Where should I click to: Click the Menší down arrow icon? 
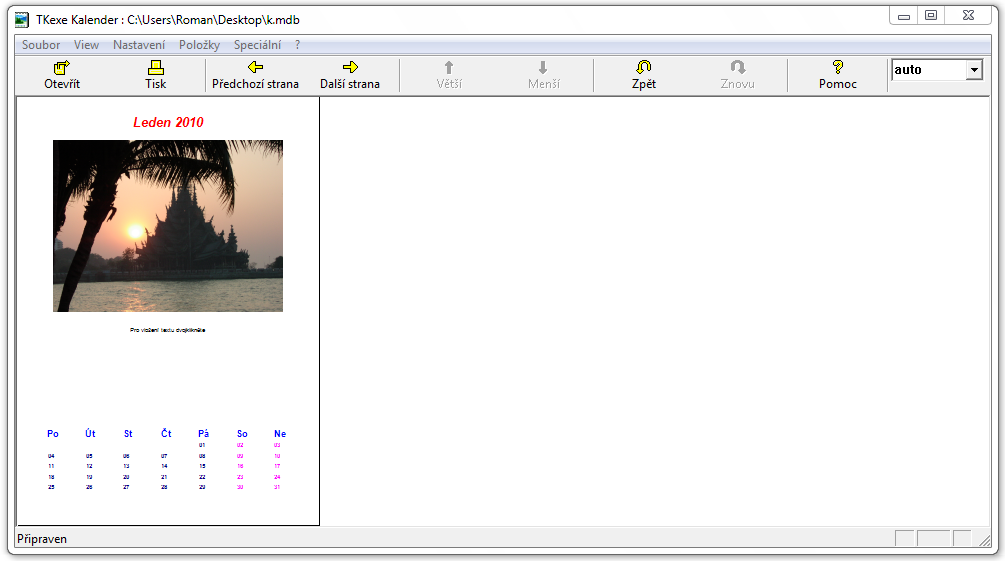[x=543, y=67]
